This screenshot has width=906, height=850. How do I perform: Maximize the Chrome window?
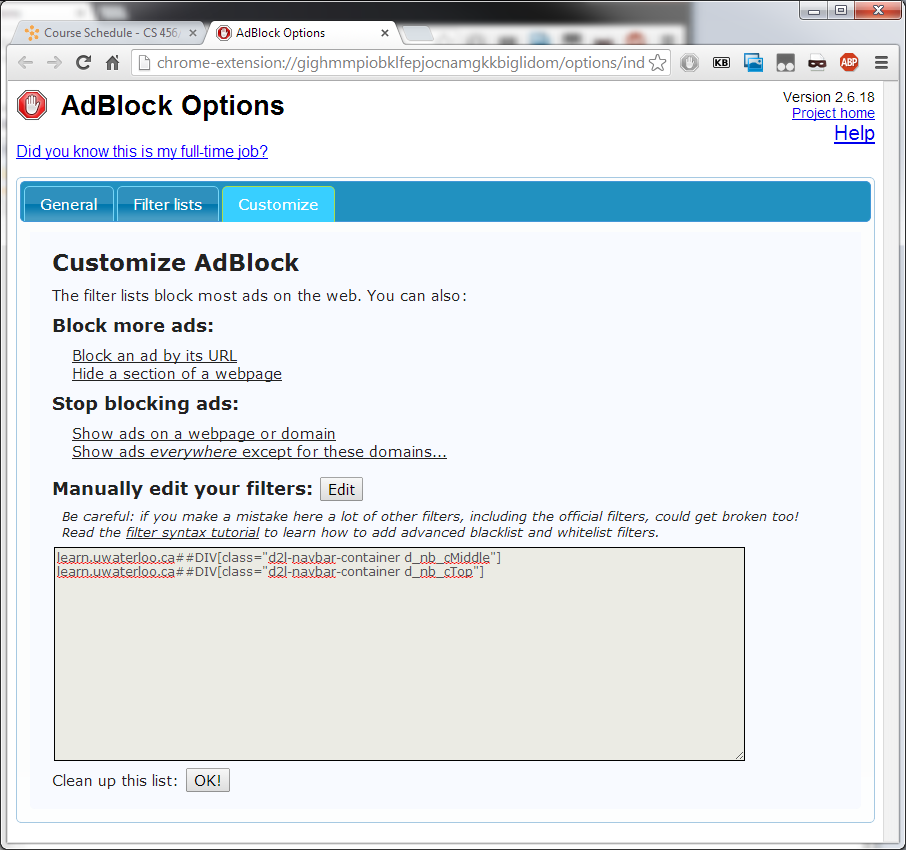pyautogui.click(x=841, y=10)
